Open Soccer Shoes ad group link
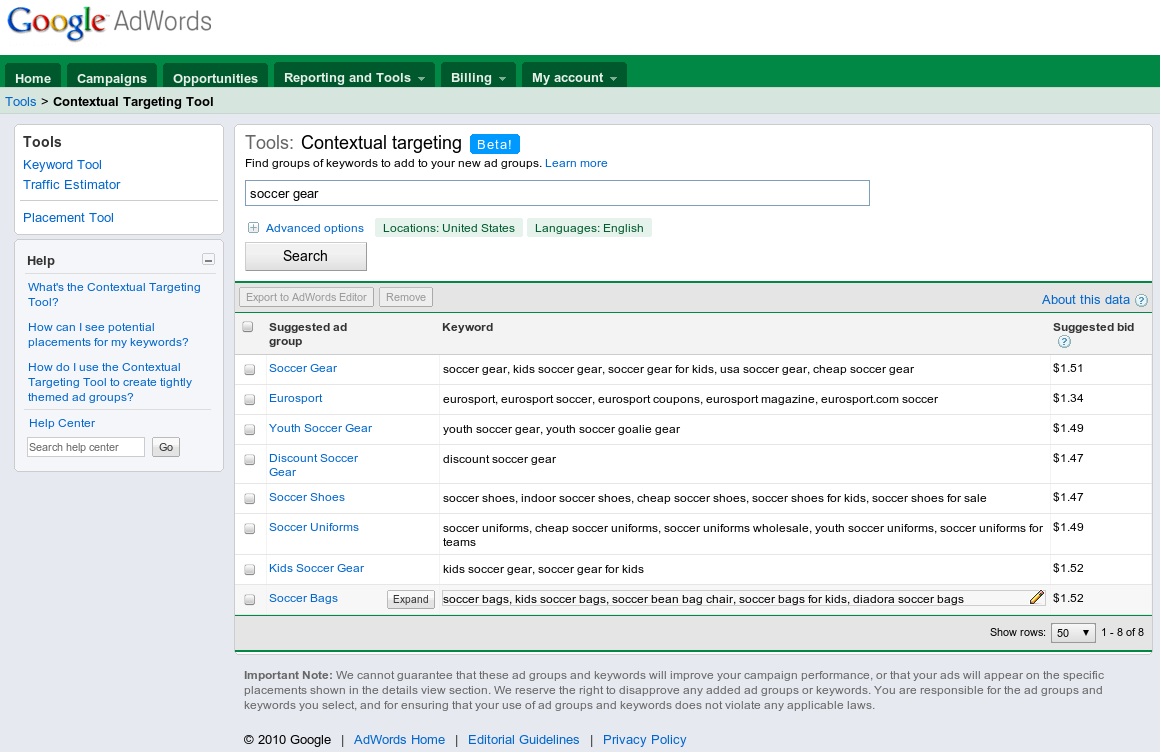Image resolution: width=1161 pixels, height=754 pixels. click(x=307, y=497)
